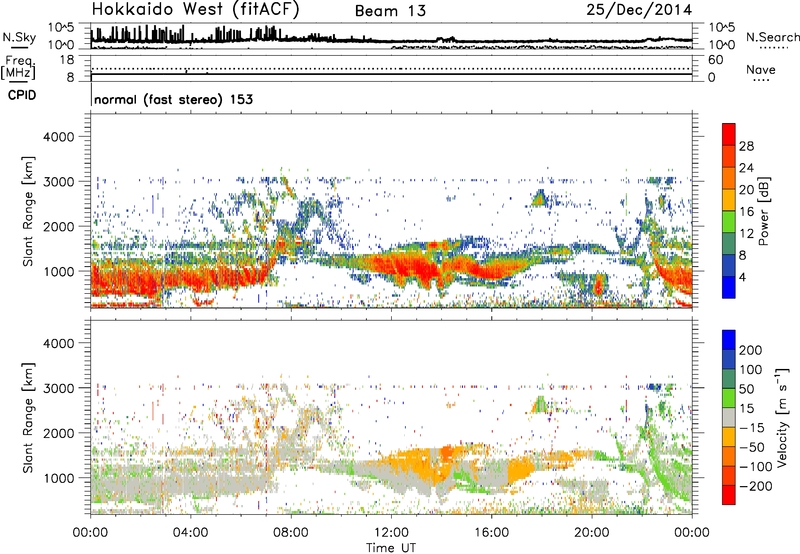
Task: Click the orange velocity patch near 14:00
Action: click(449, 453)
